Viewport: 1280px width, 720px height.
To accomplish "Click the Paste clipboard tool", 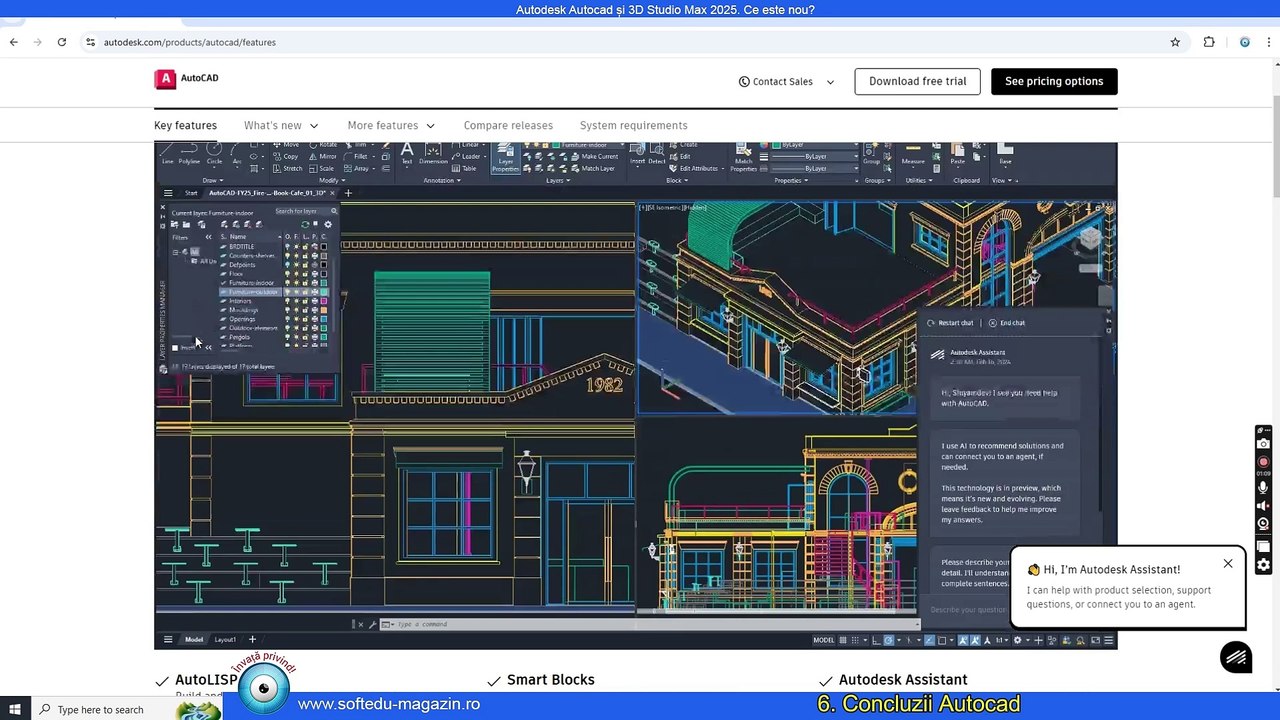I will click(x=957, y=153).
